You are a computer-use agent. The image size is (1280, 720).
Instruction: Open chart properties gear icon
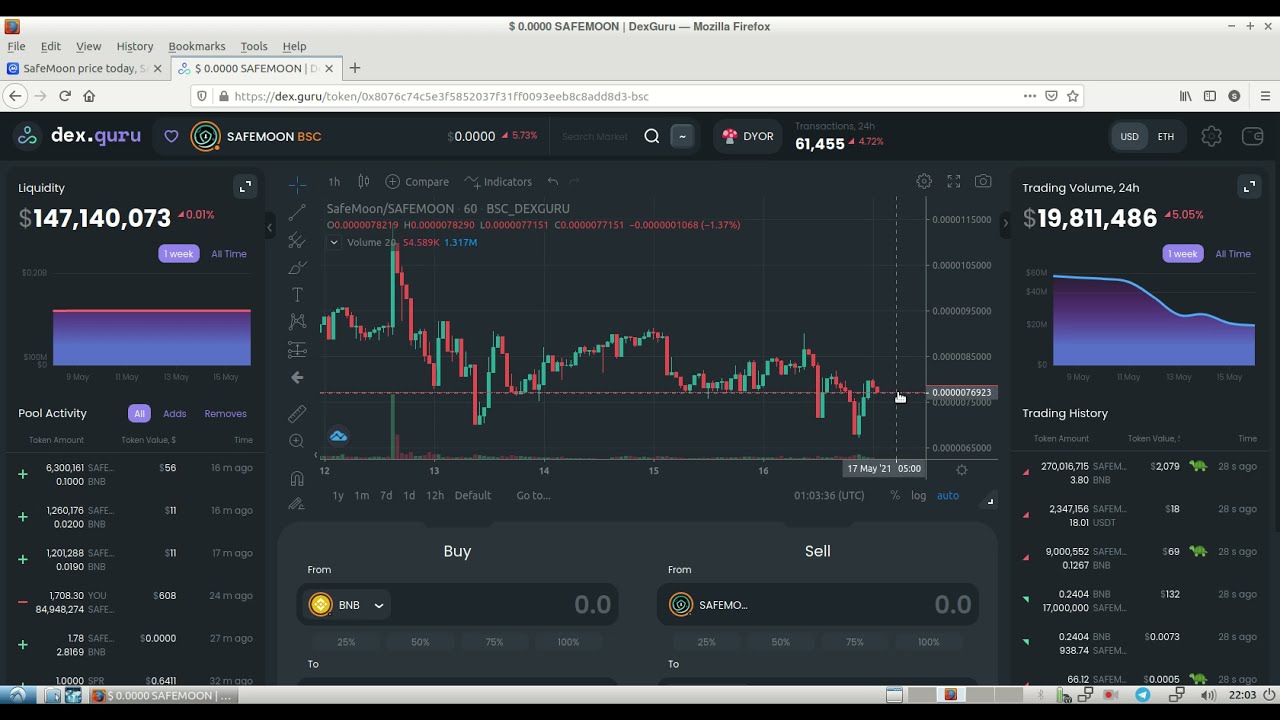click(924, 182)
